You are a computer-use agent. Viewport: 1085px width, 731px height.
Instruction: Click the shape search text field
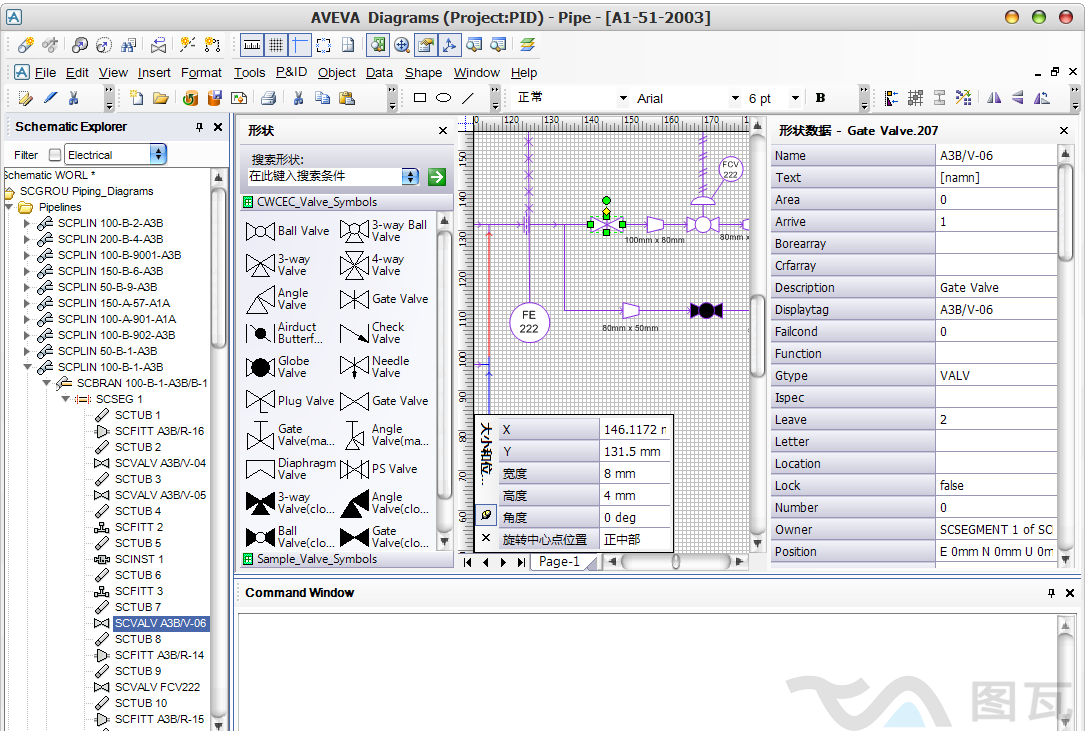324,177
